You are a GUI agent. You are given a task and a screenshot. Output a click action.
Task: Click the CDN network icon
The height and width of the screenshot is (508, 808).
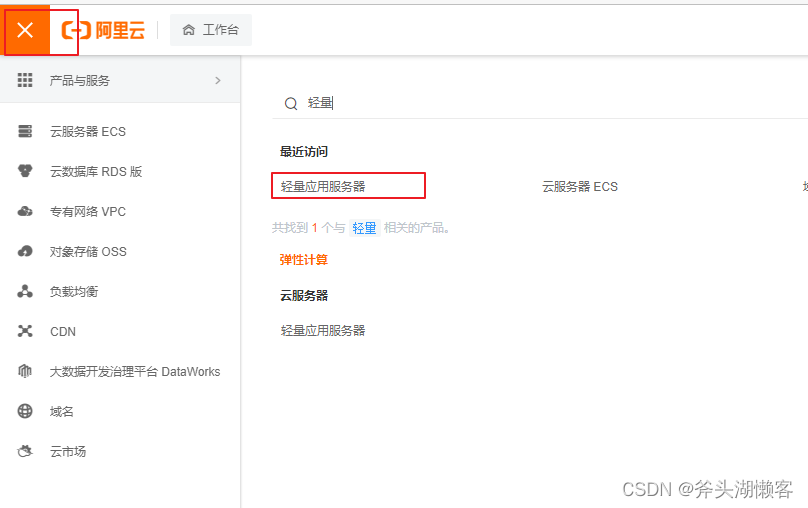pos(25,331)
